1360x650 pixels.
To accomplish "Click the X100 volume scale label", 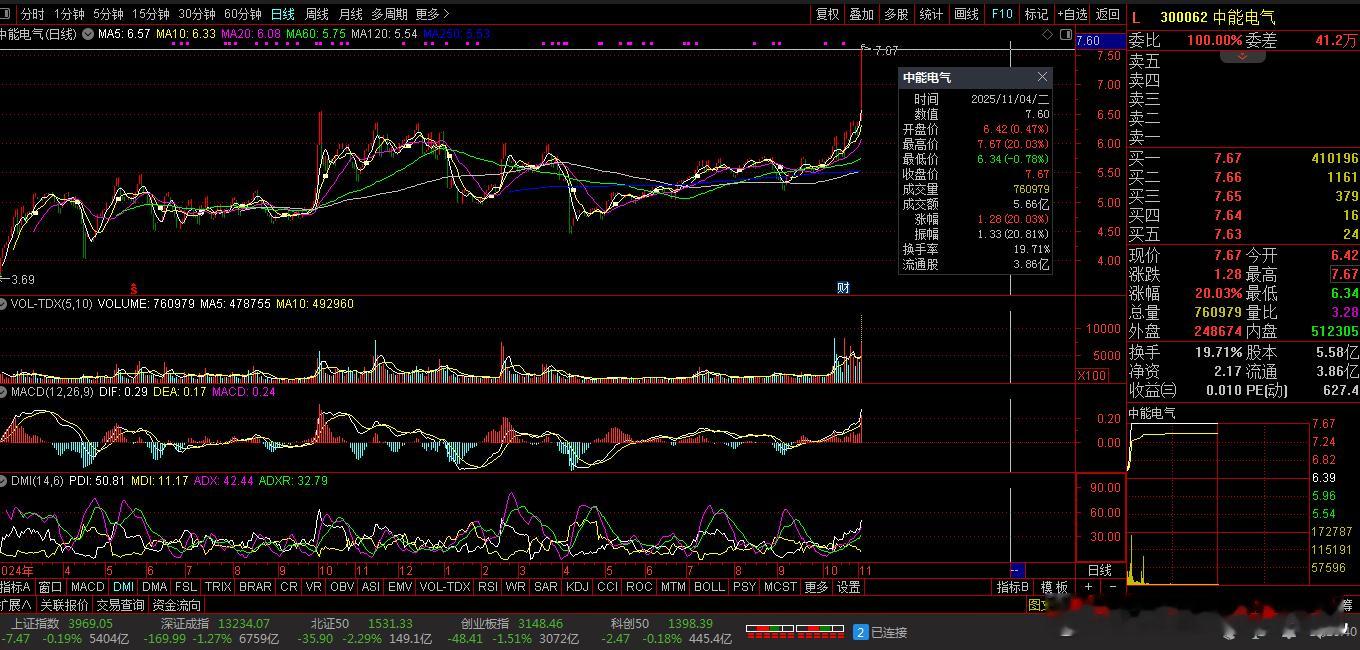I will 1091,375.
